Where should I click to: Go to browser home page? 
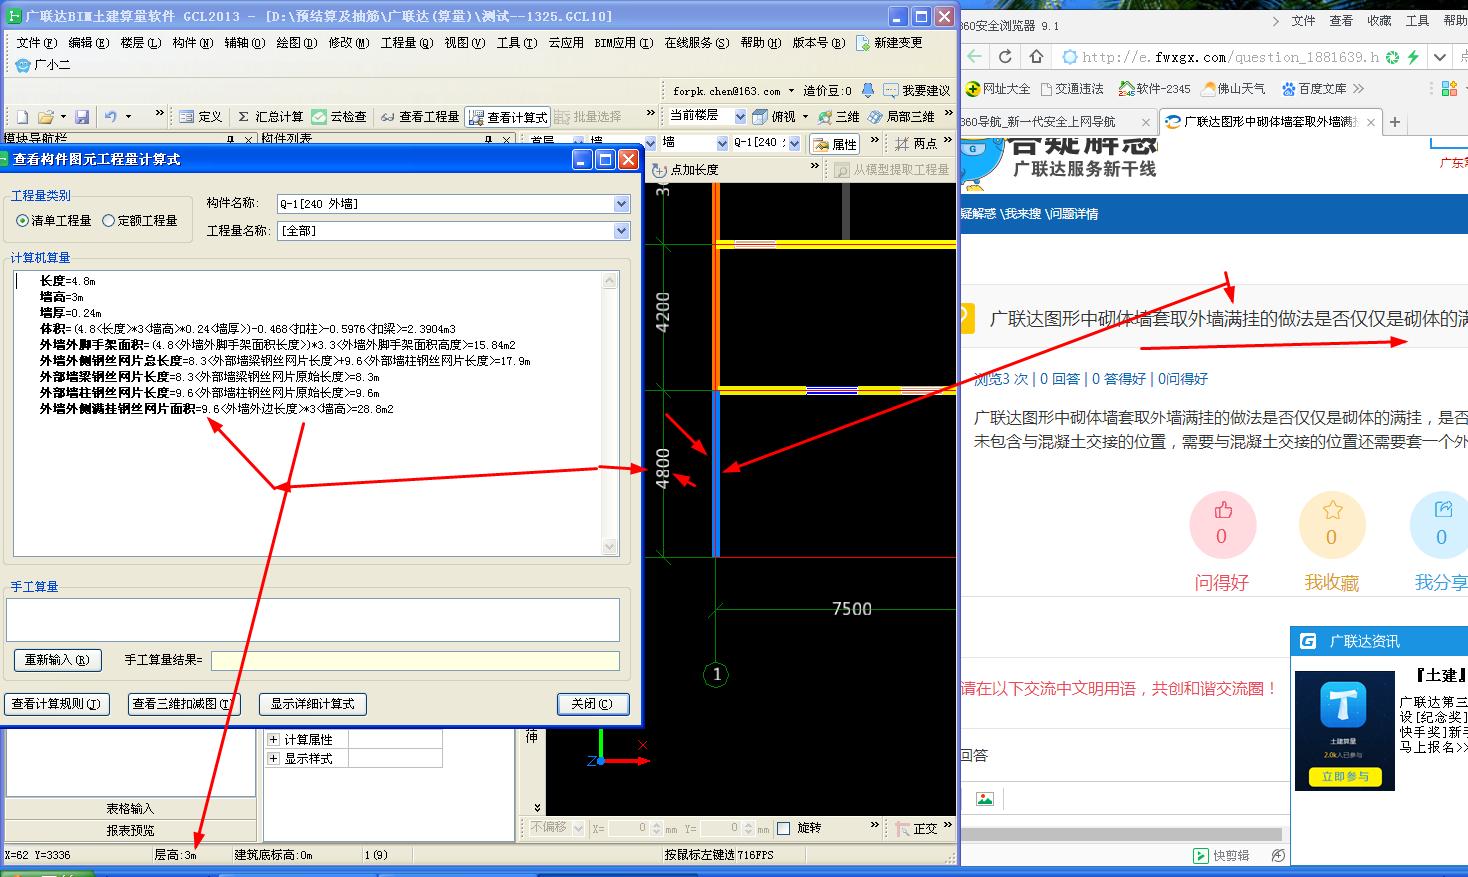point(1036,57)
